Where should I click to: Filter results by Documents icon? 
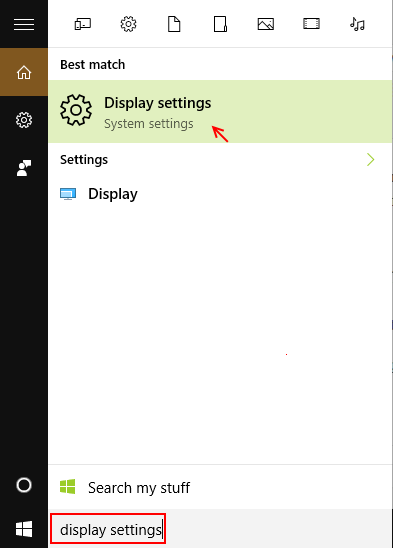tap(174, 24)
